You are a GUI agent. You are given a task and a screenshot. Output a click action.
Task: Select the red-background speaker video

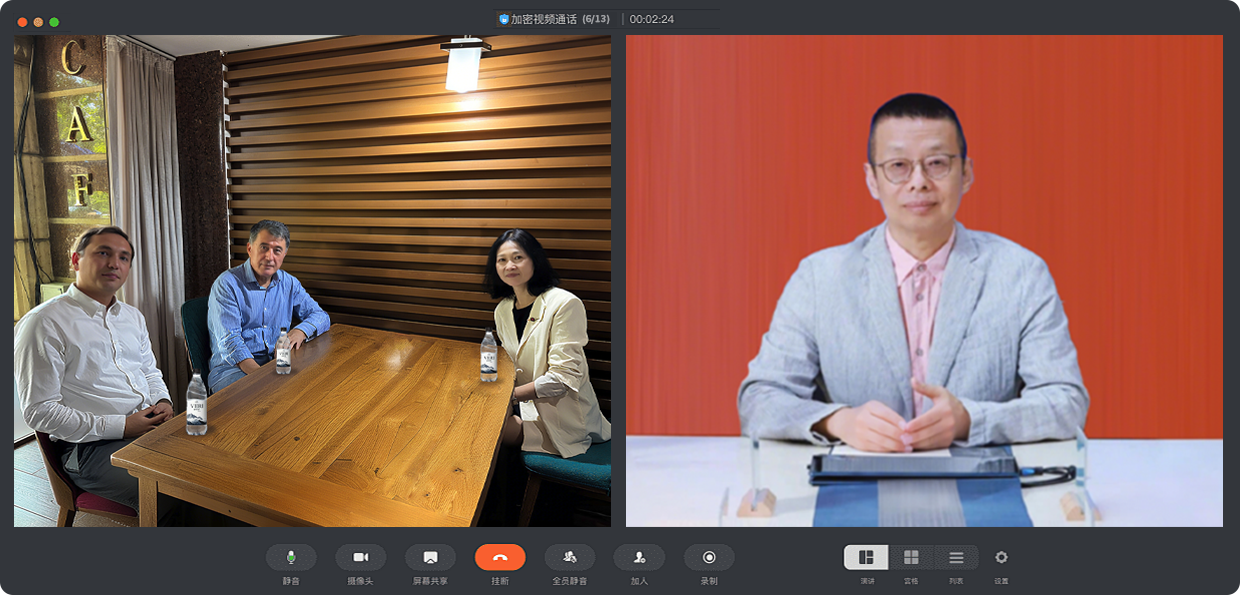click(924, 281)
